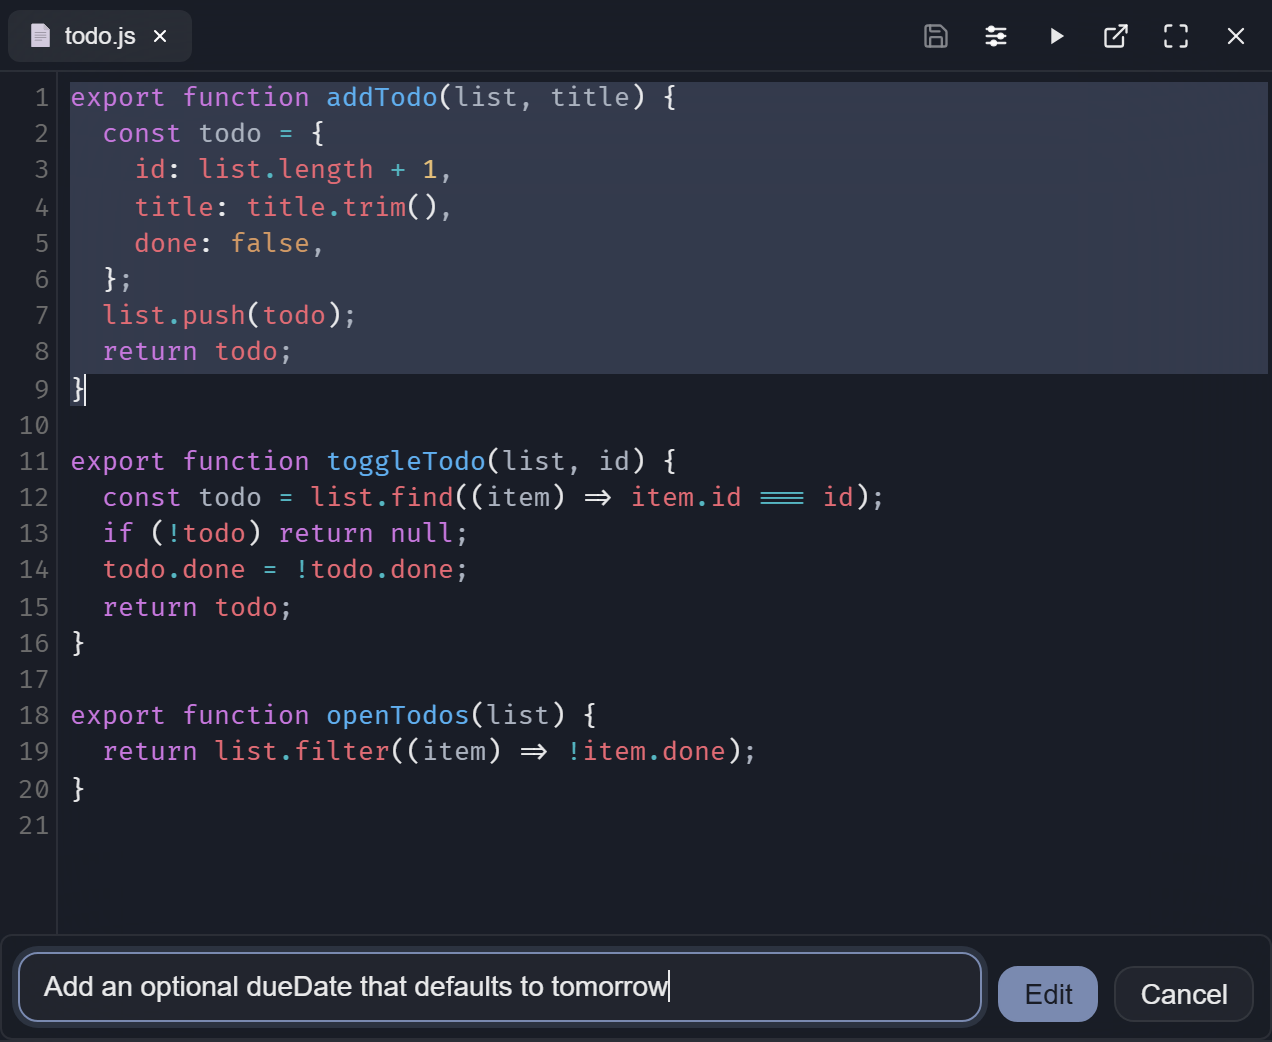The height and width of the screenshot is (1042, 1272).
Task: Click '!item.done' on line 19
Action: (646, 751)
